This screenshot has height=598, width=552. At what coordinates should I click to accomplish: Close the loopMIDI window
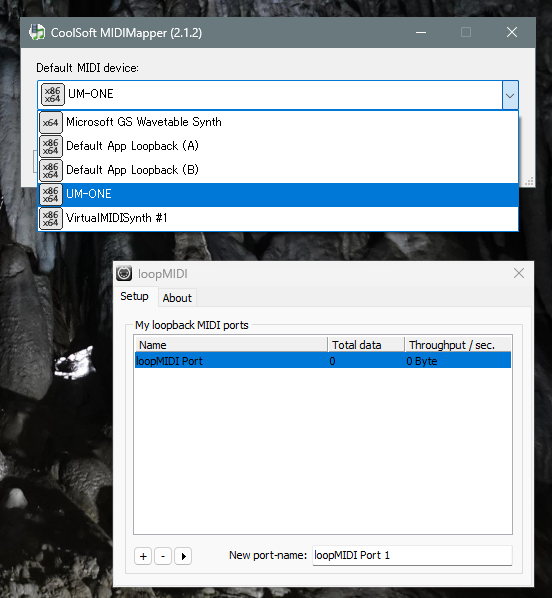coord(519,273)
